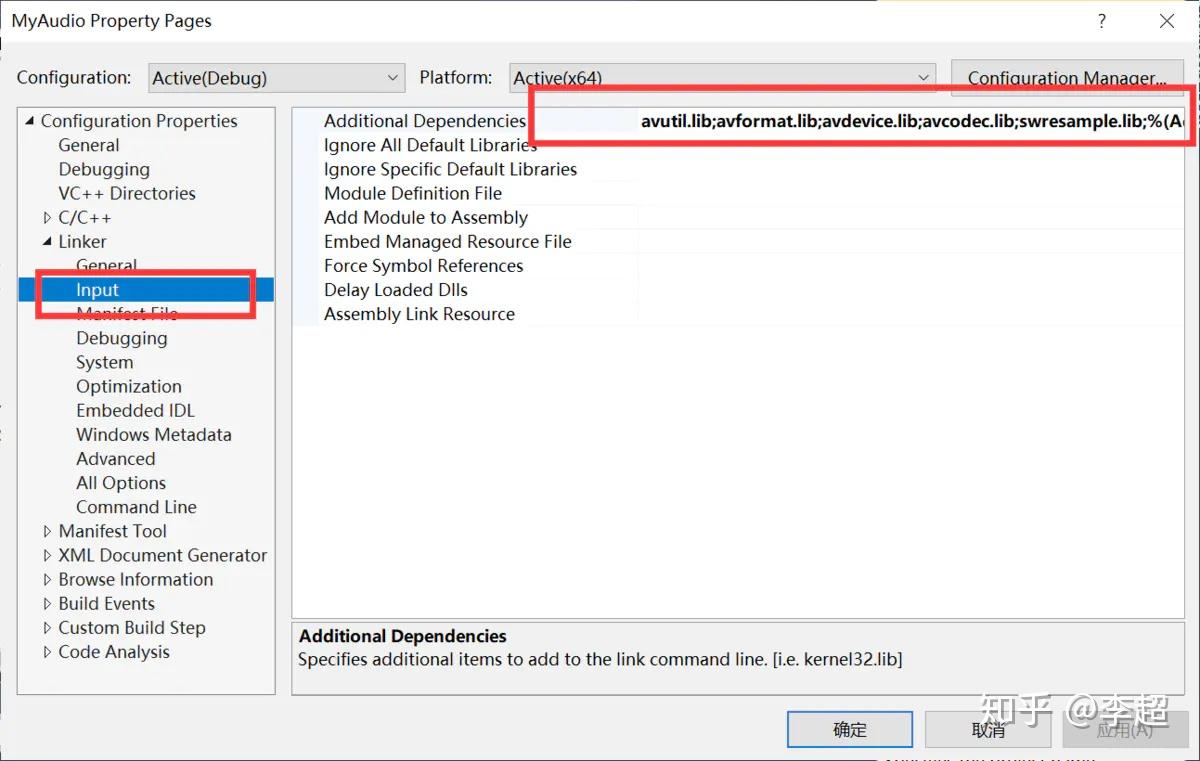Open the Linker System page
This screenshot has height=761, width=1200.
click(x=105, y=362)
